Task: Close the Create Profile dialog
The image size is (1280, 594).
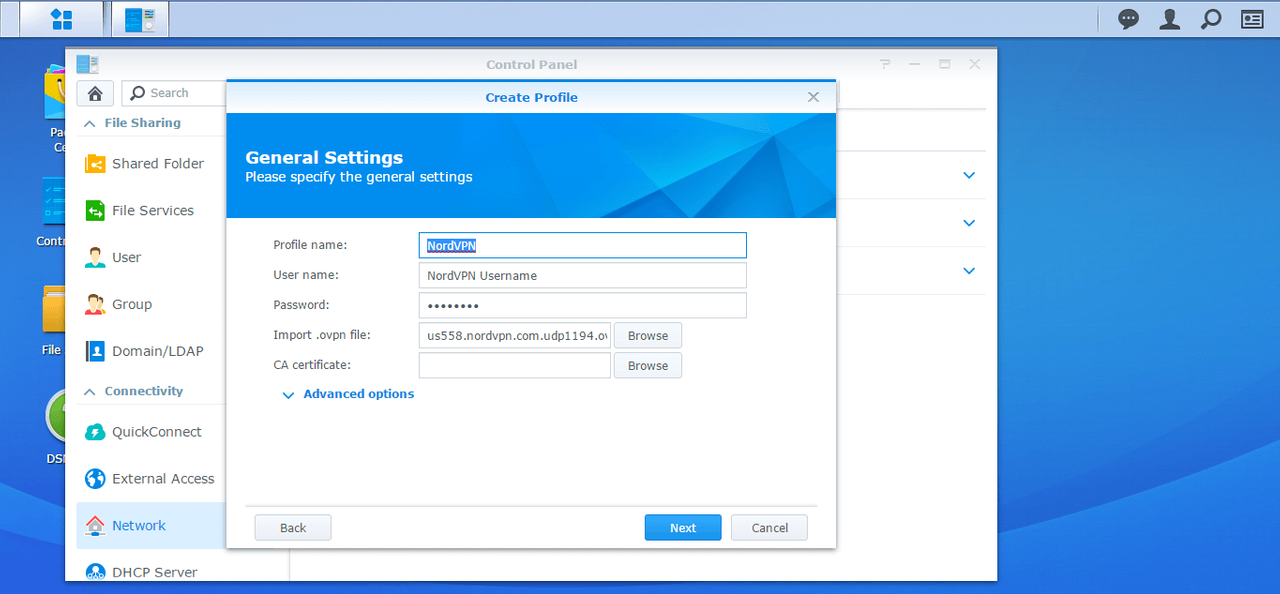Action: pos(813,97)
